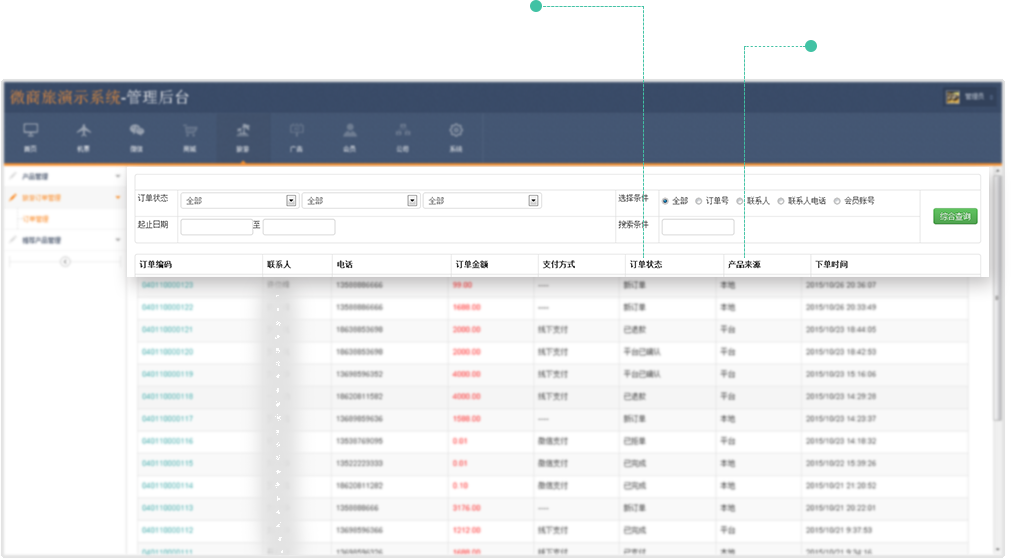Select the palm tree travel icon
This screenshot has width=1011, height=559.
point(243,135)
